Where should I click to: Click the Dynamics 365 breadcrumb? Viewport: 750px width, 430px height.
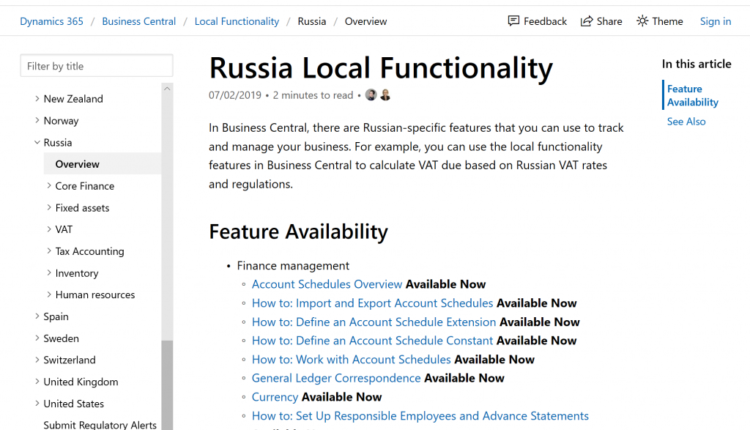tap(52, 21)
